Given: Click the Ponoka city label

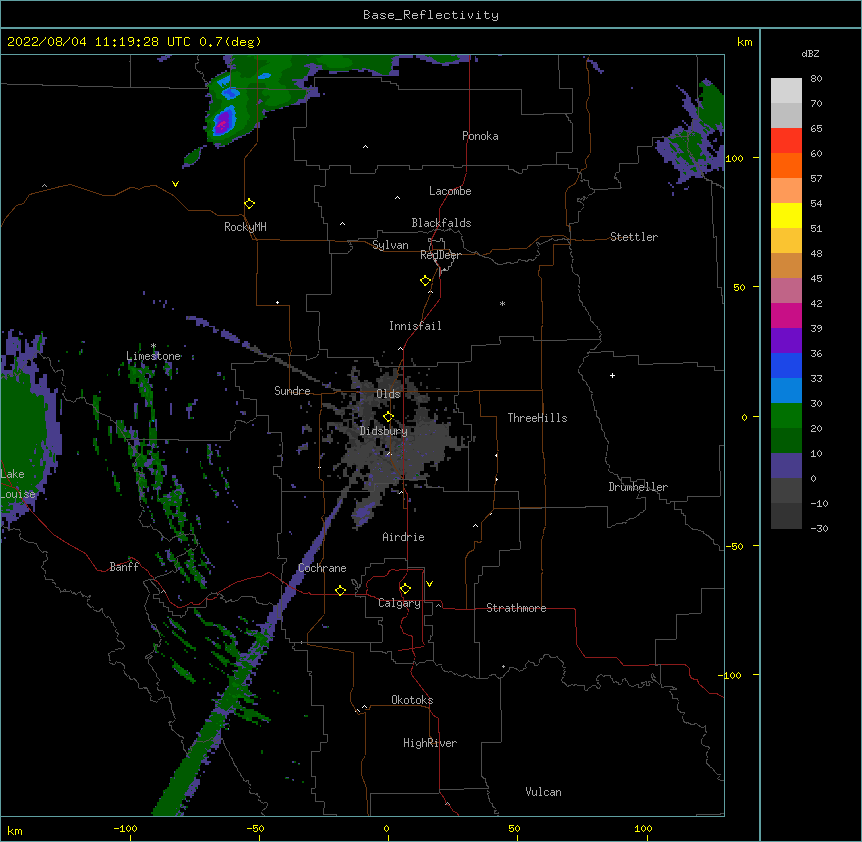Looking at the screenshot, I should tap(480, 136).
